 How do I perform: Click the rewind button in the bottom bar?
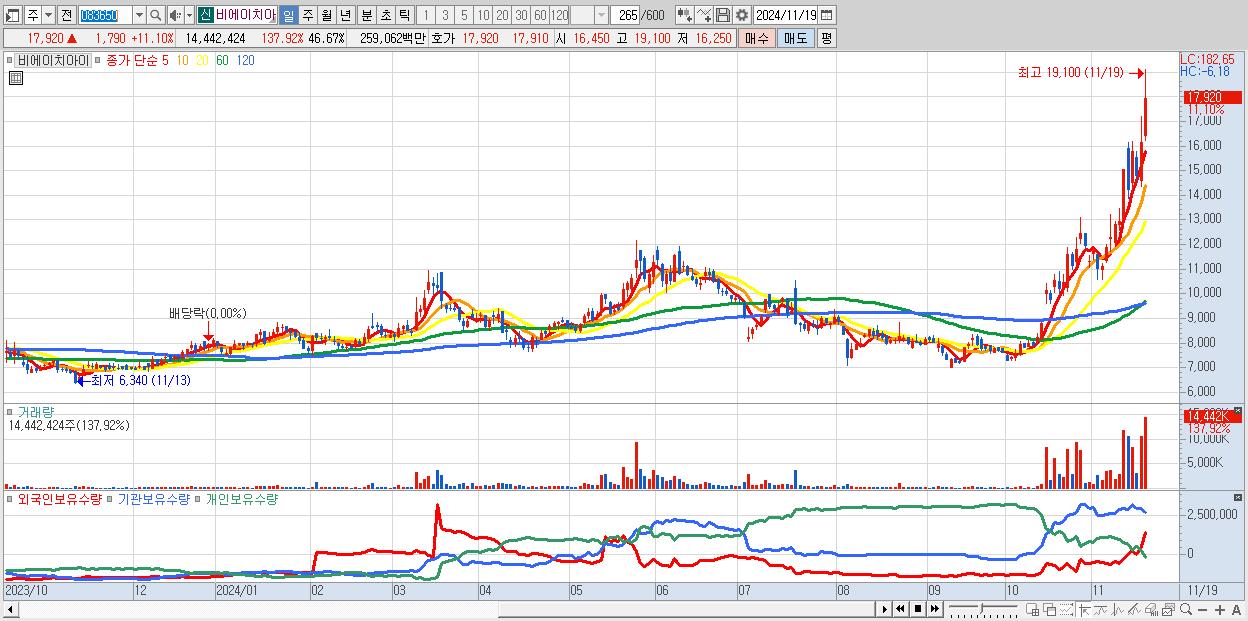point(900,609)
